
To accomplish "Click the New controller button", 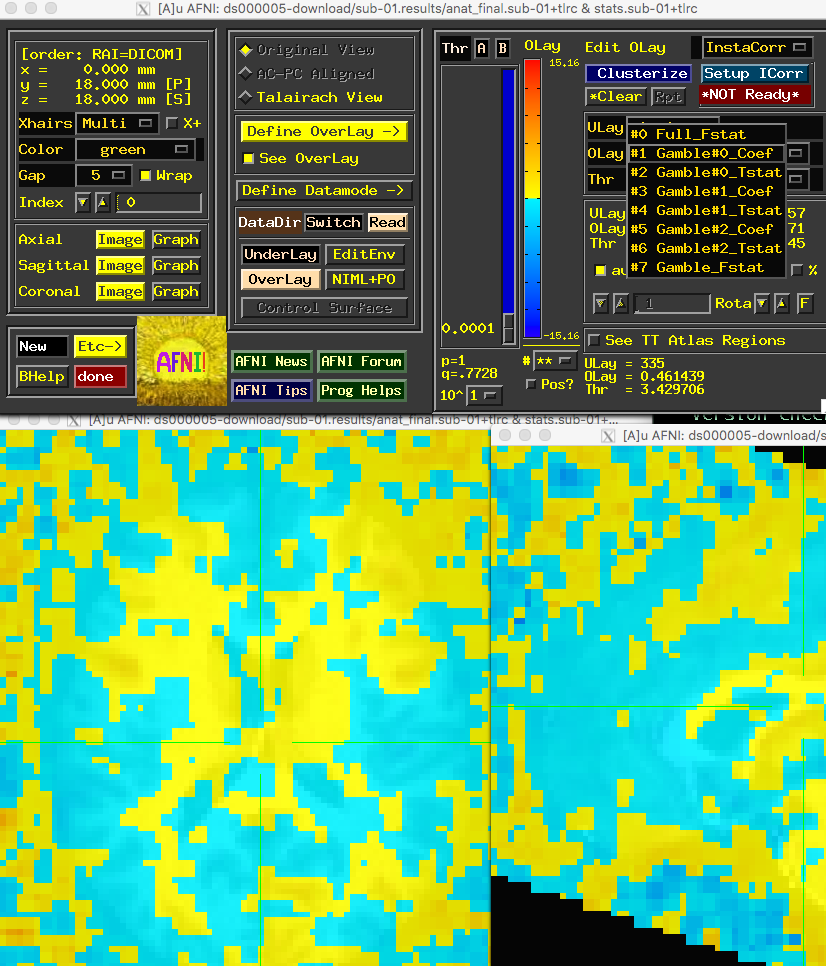I will click(x=42, y=346).
